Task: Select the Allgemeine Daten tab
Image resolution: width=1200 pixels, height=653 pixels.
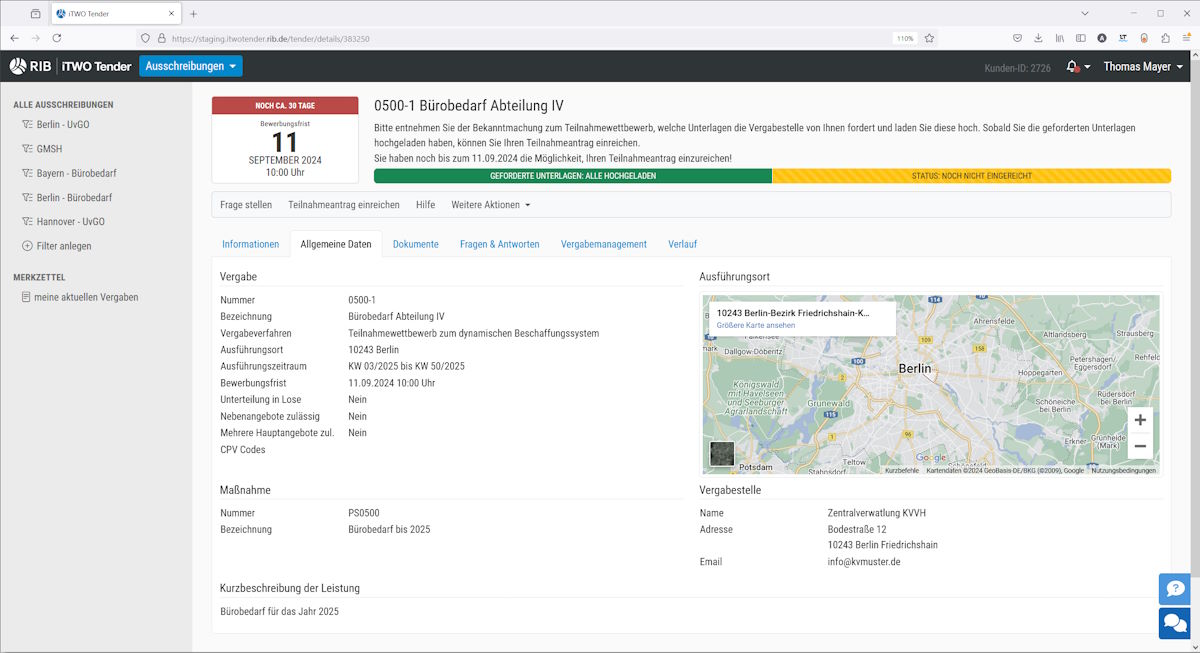Action: 336,244
